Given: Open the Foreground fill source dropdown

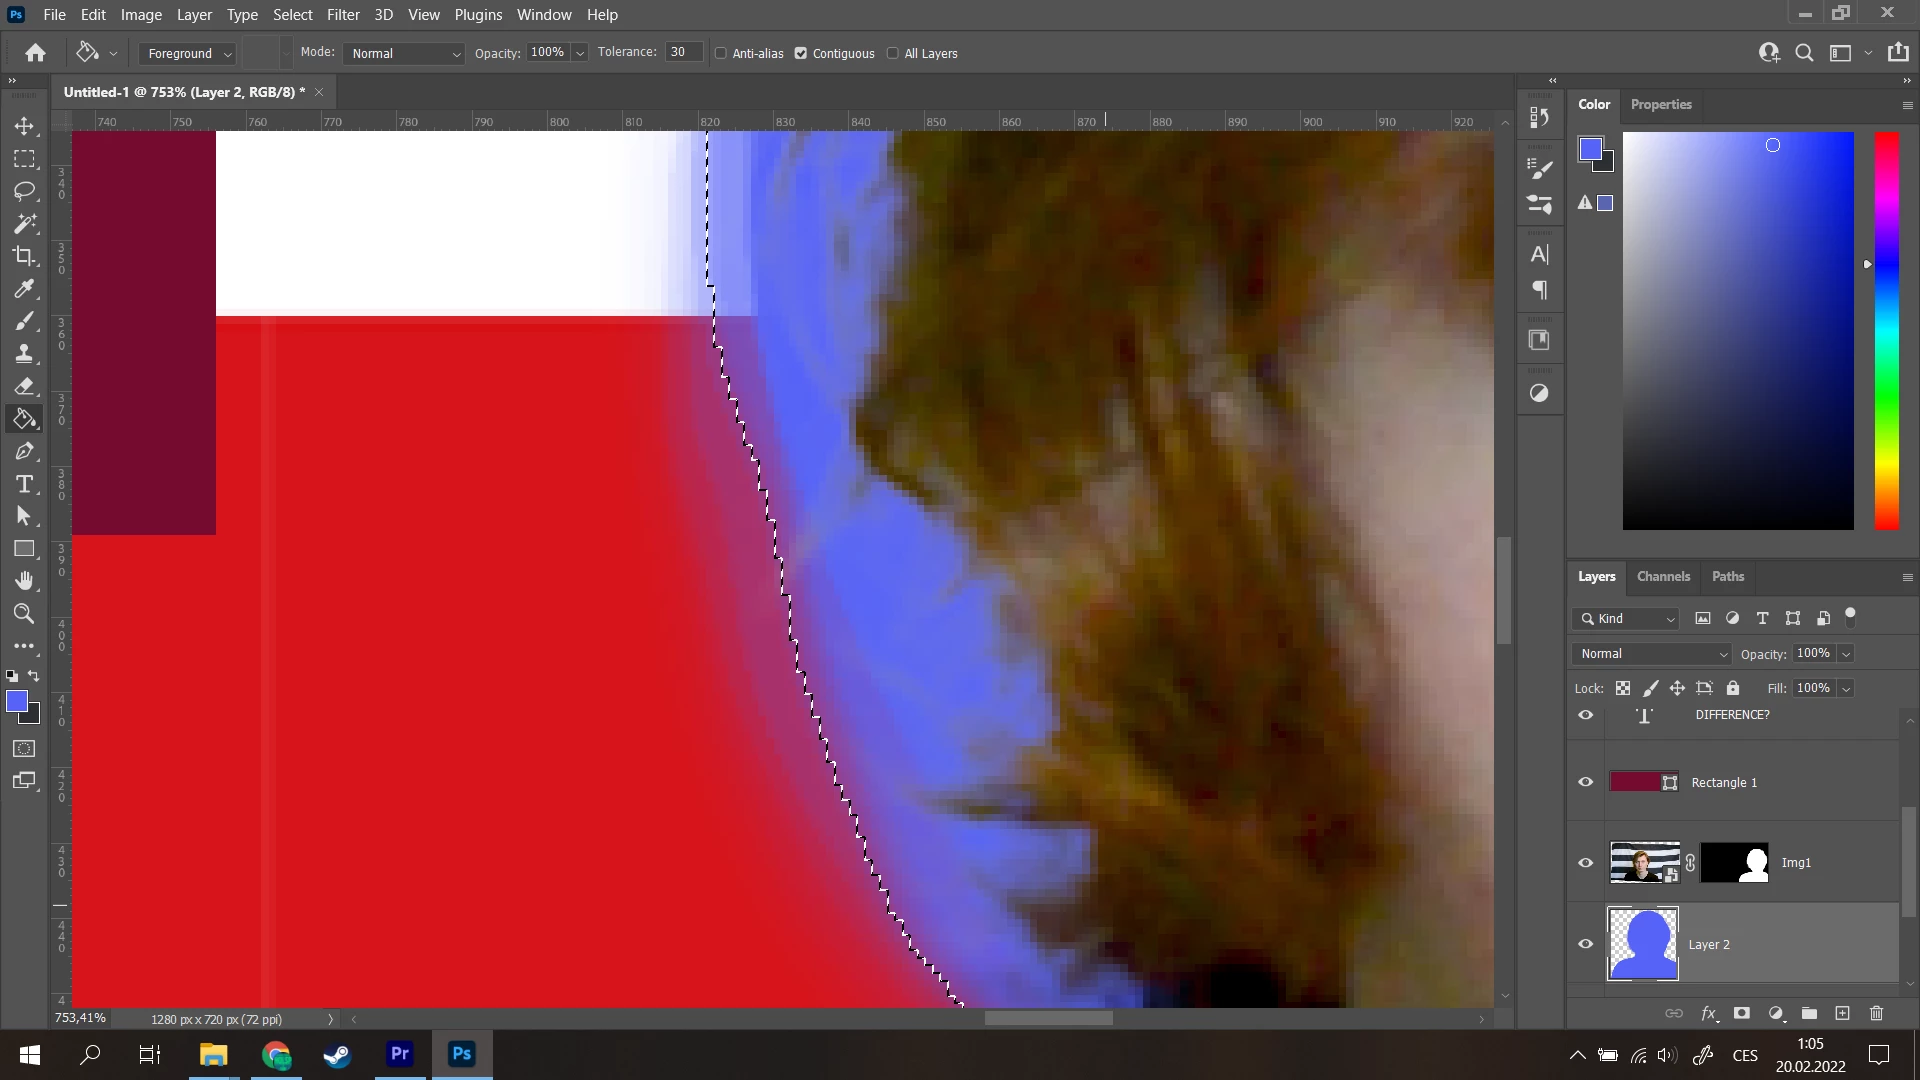Looking at the screenshot, I should click(x=187, y=53).
